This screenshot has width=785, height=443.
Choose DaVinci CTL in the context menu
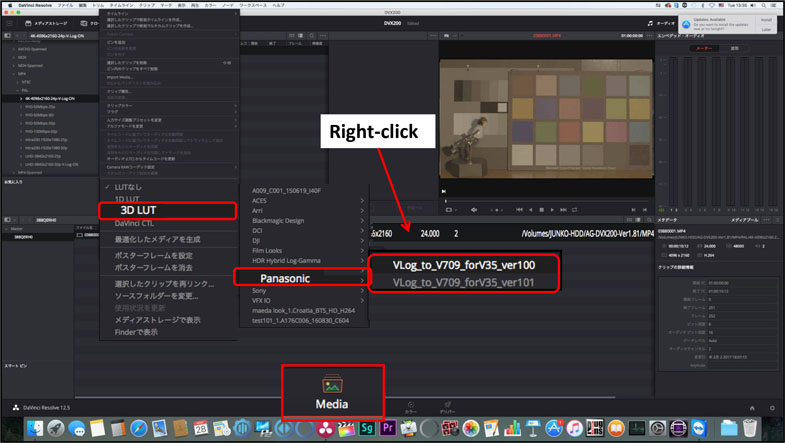click(134, 223)
